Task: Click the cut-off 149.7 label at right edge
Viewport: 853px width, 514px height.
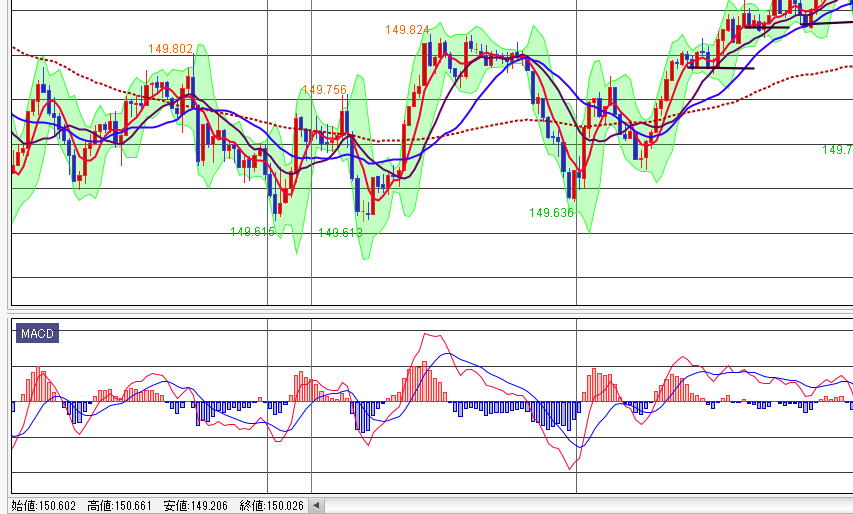Action: coord(837,150)
